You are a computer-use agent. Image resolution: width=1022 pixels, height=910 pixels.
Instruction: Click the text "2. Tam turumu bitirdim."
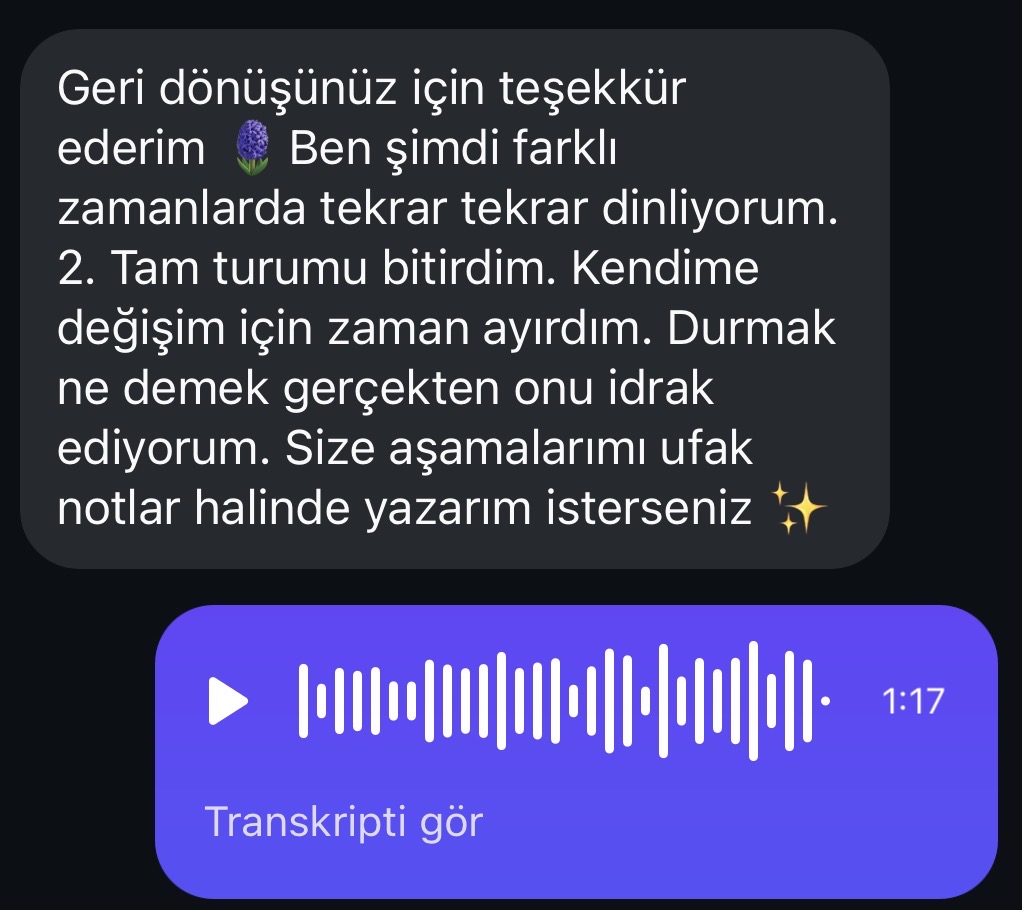(307, 268)
